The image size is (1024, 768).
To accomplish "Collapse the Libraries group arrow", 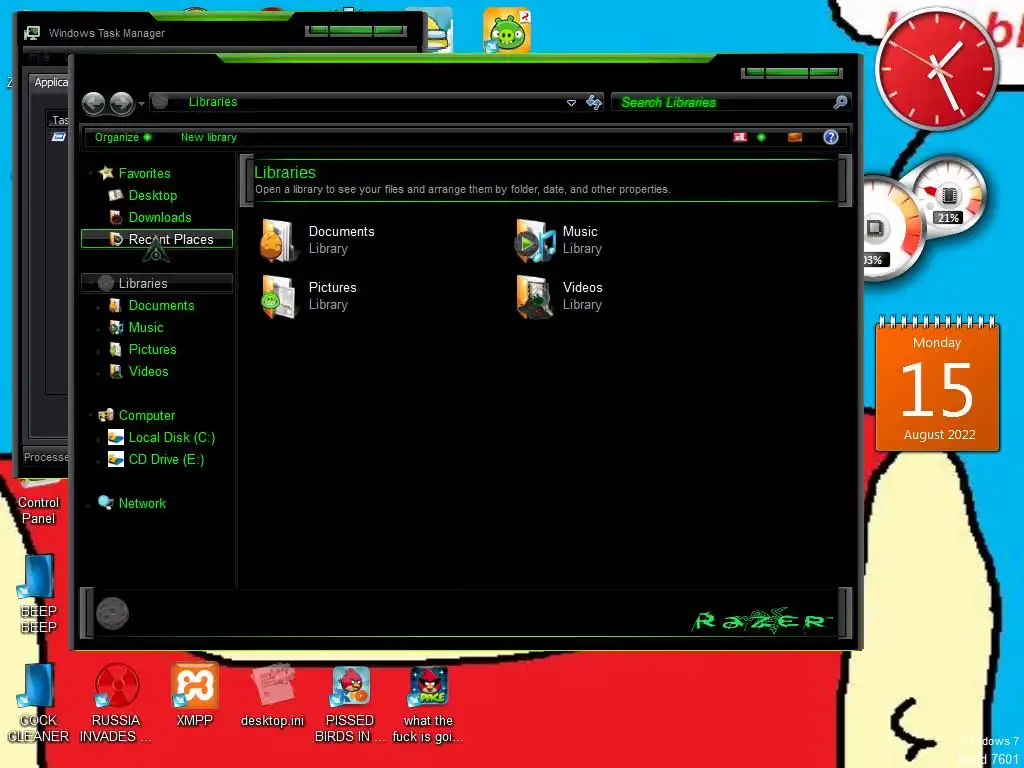I will click(91, 283).
